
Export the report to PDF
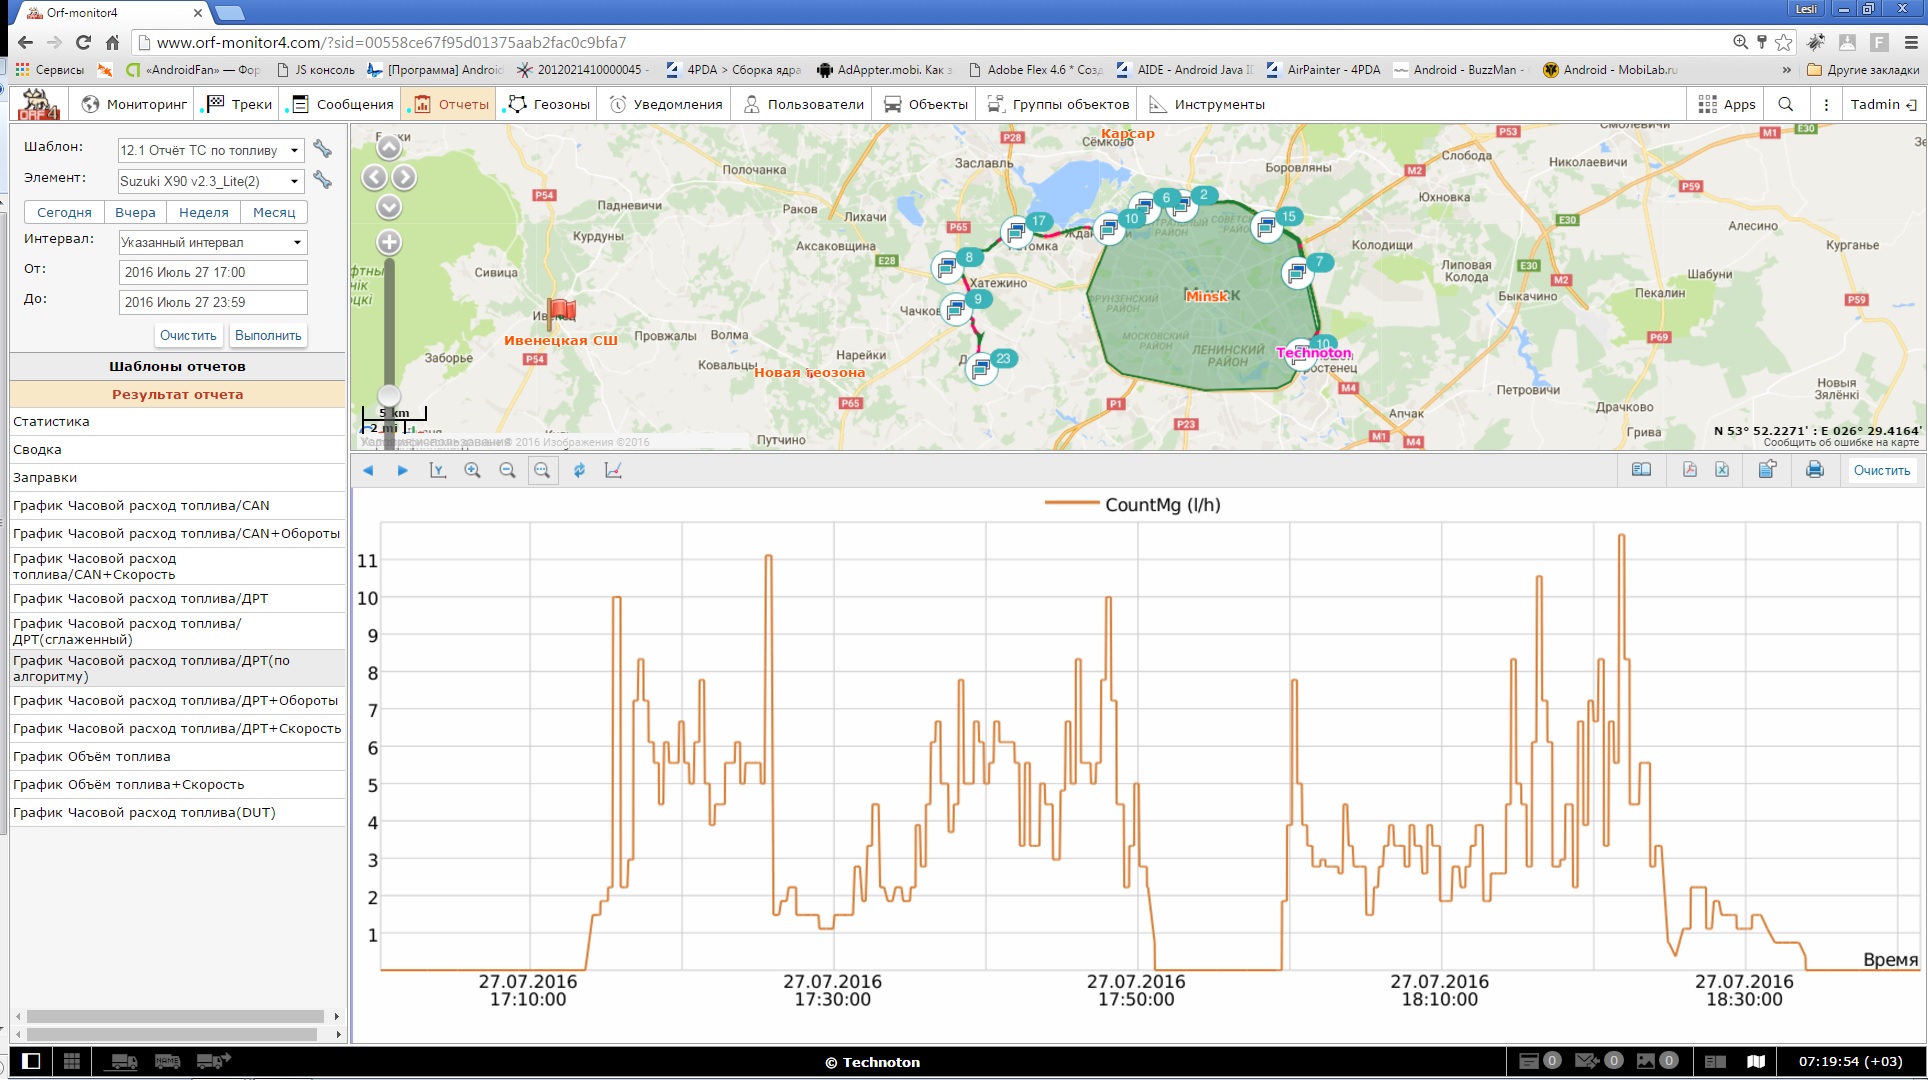coord(1689,470)
